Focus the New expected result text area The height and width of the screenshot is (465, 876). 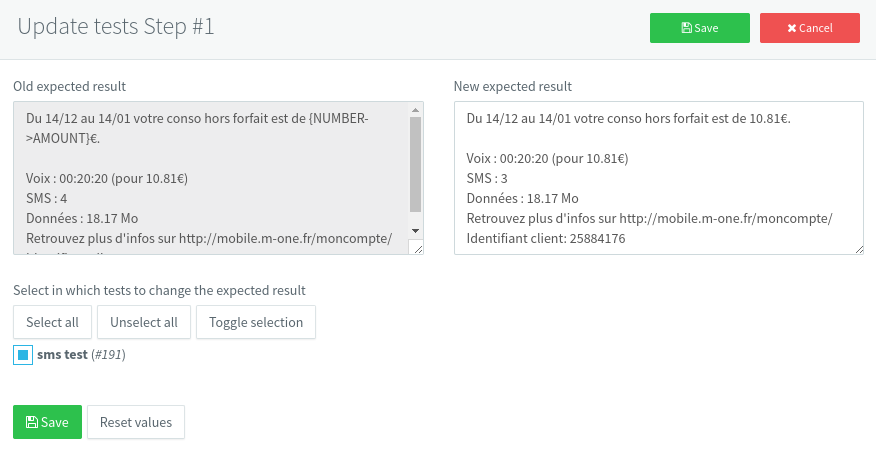pos(658,177)
